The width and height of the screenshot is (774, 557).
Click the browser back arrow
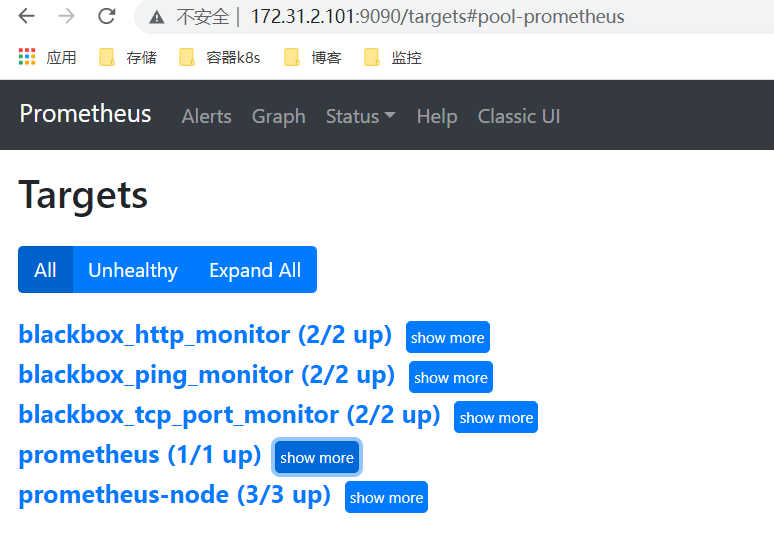point(27,16)
